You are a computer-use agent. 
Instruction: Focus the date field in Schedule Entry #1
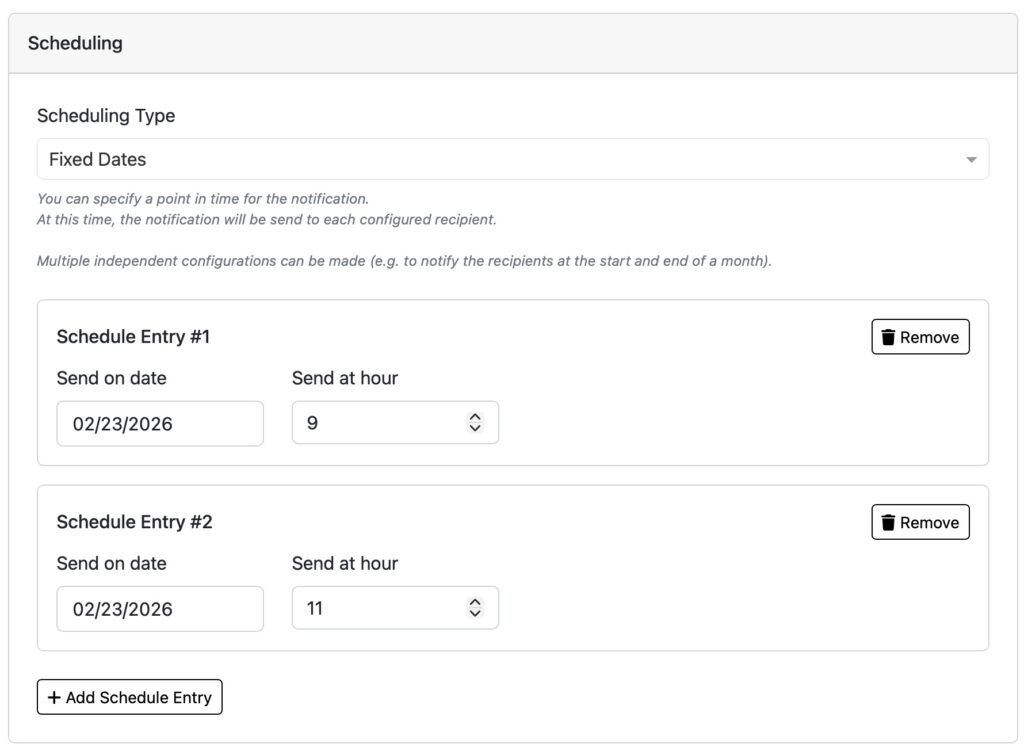160,424
